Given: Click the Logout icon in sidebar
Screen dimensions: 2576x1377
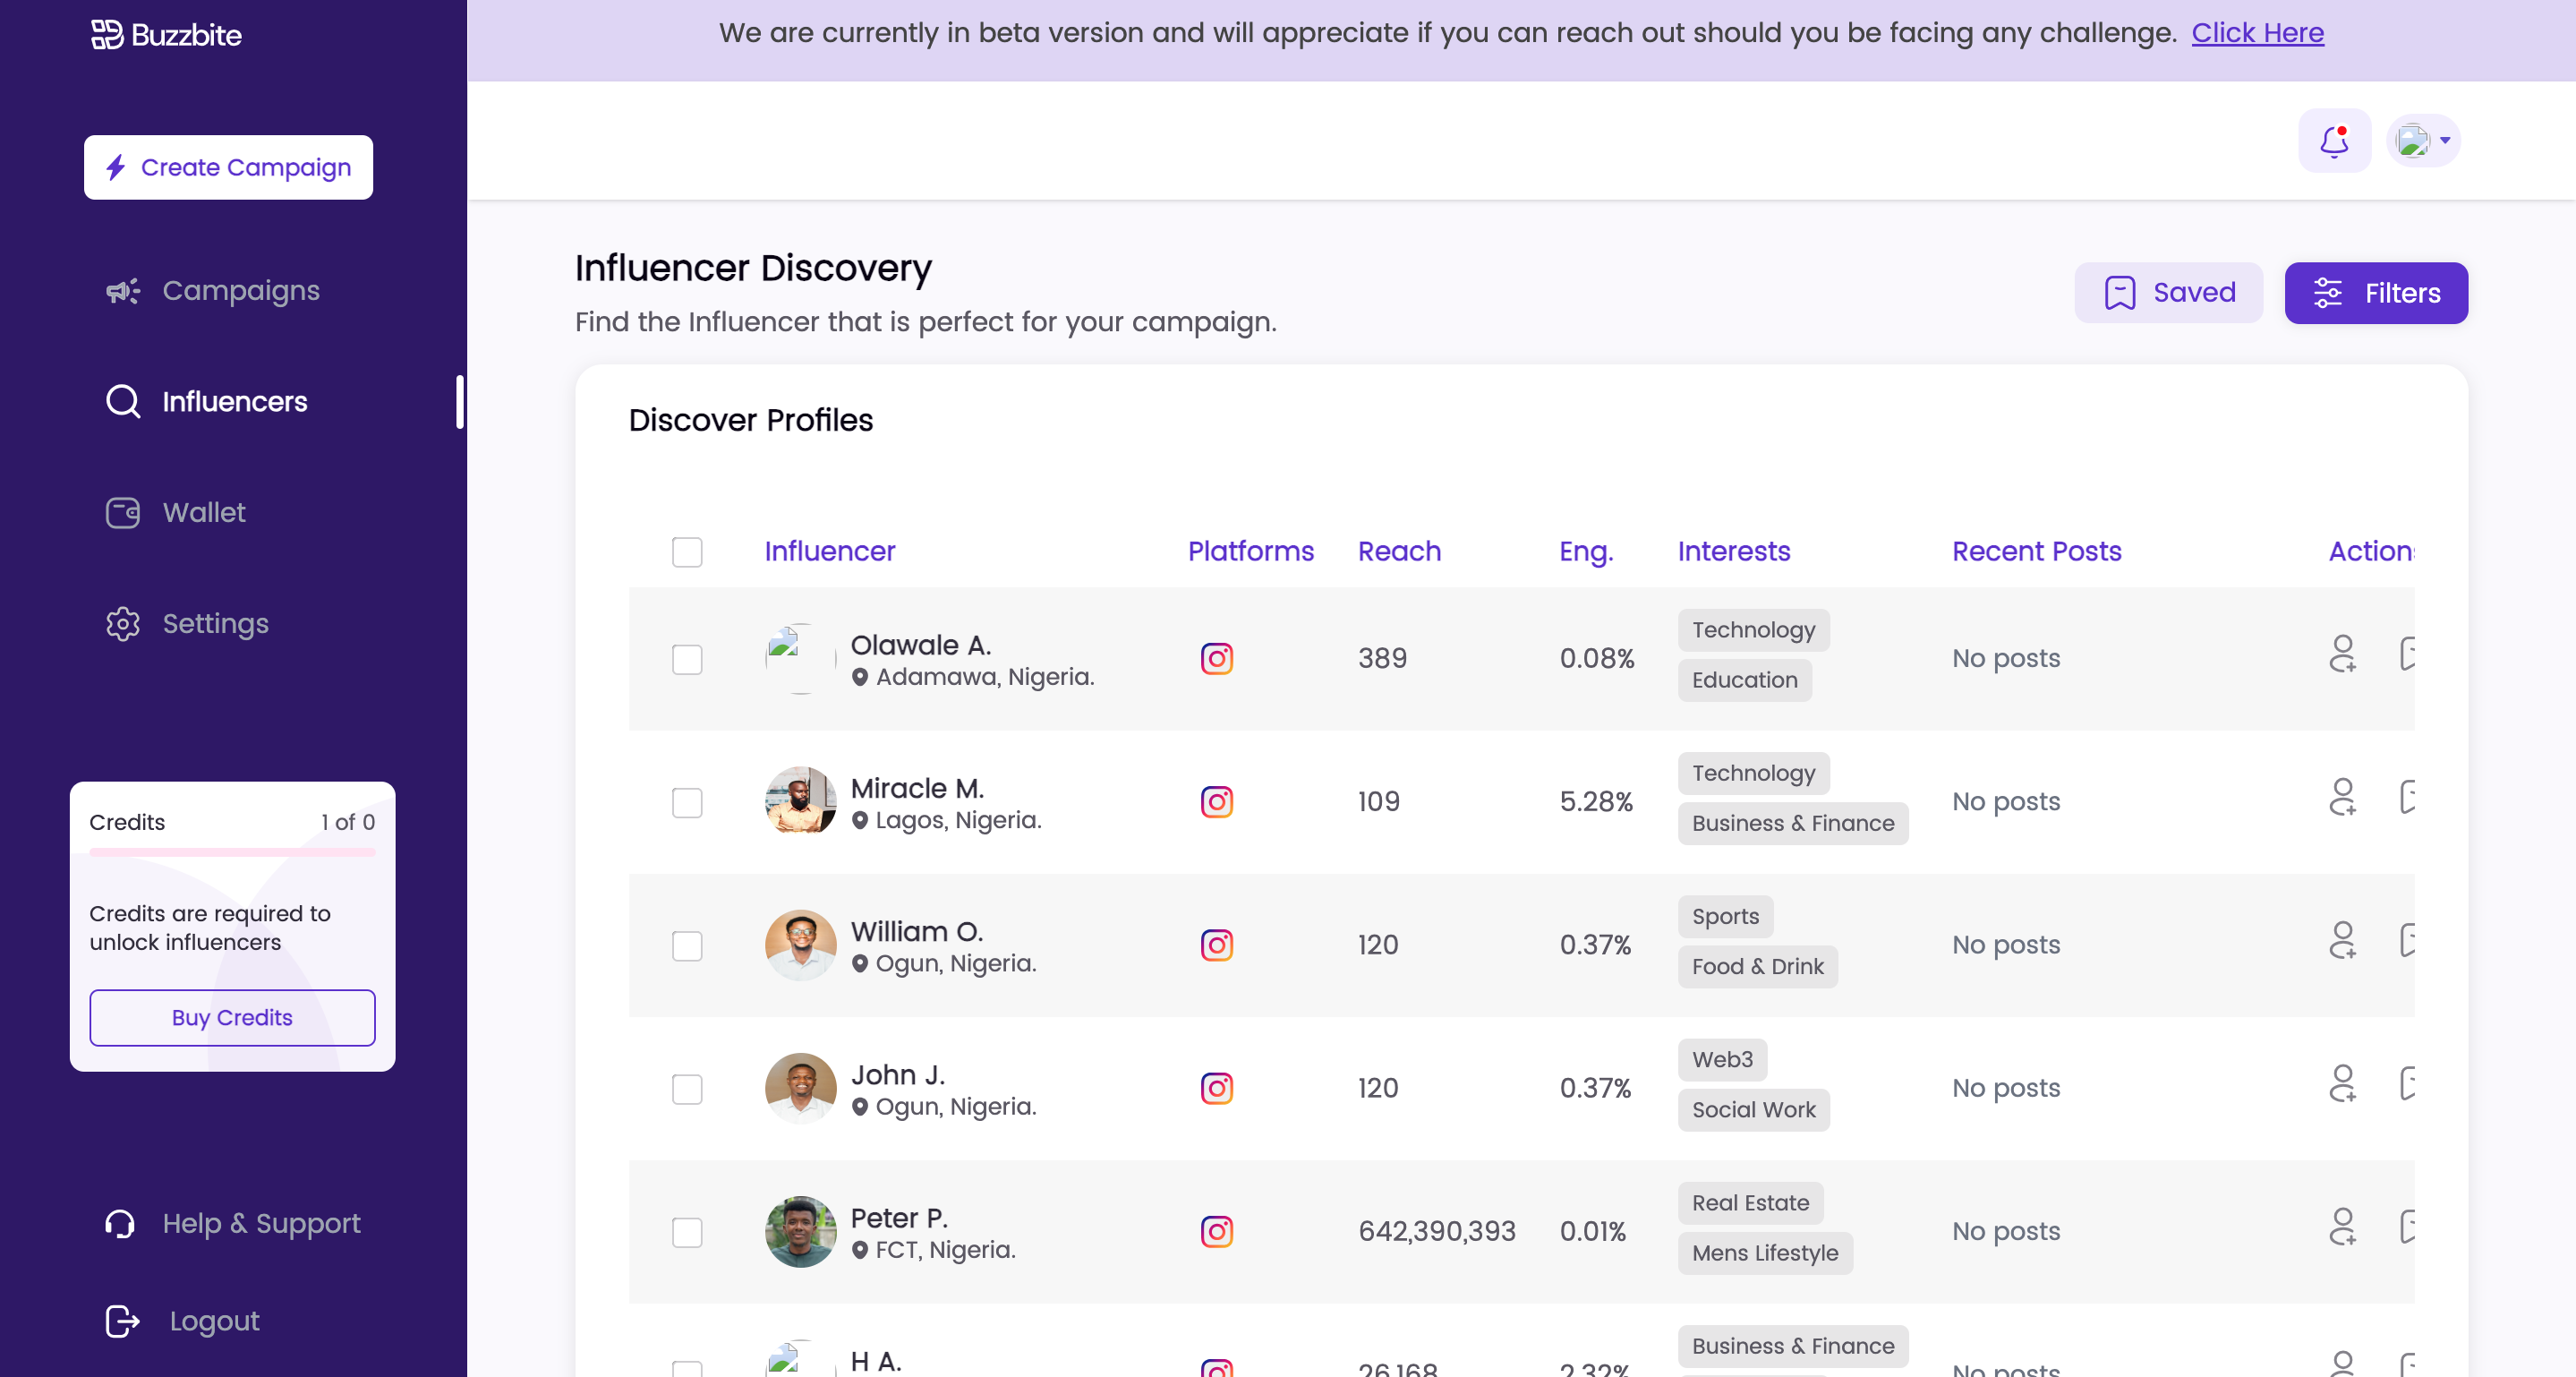Looking at the screenshot, I should (x=122, y=1321).
